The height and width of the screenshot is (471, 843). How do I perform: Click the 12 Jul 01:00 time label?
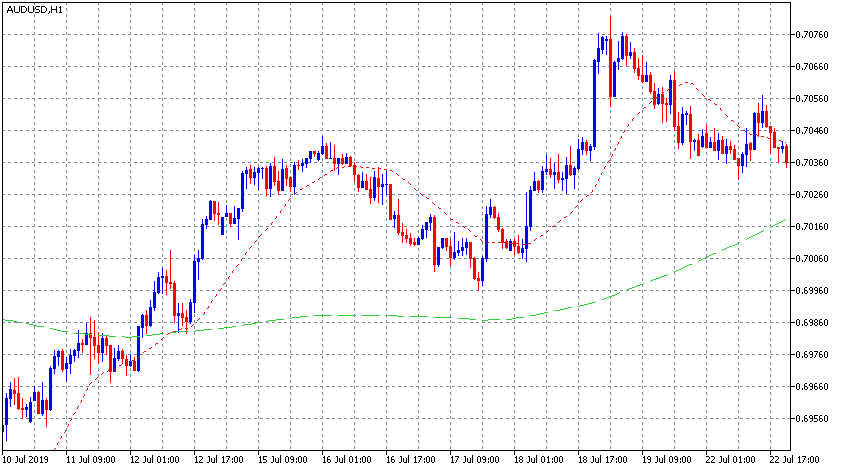coord(154,460)
